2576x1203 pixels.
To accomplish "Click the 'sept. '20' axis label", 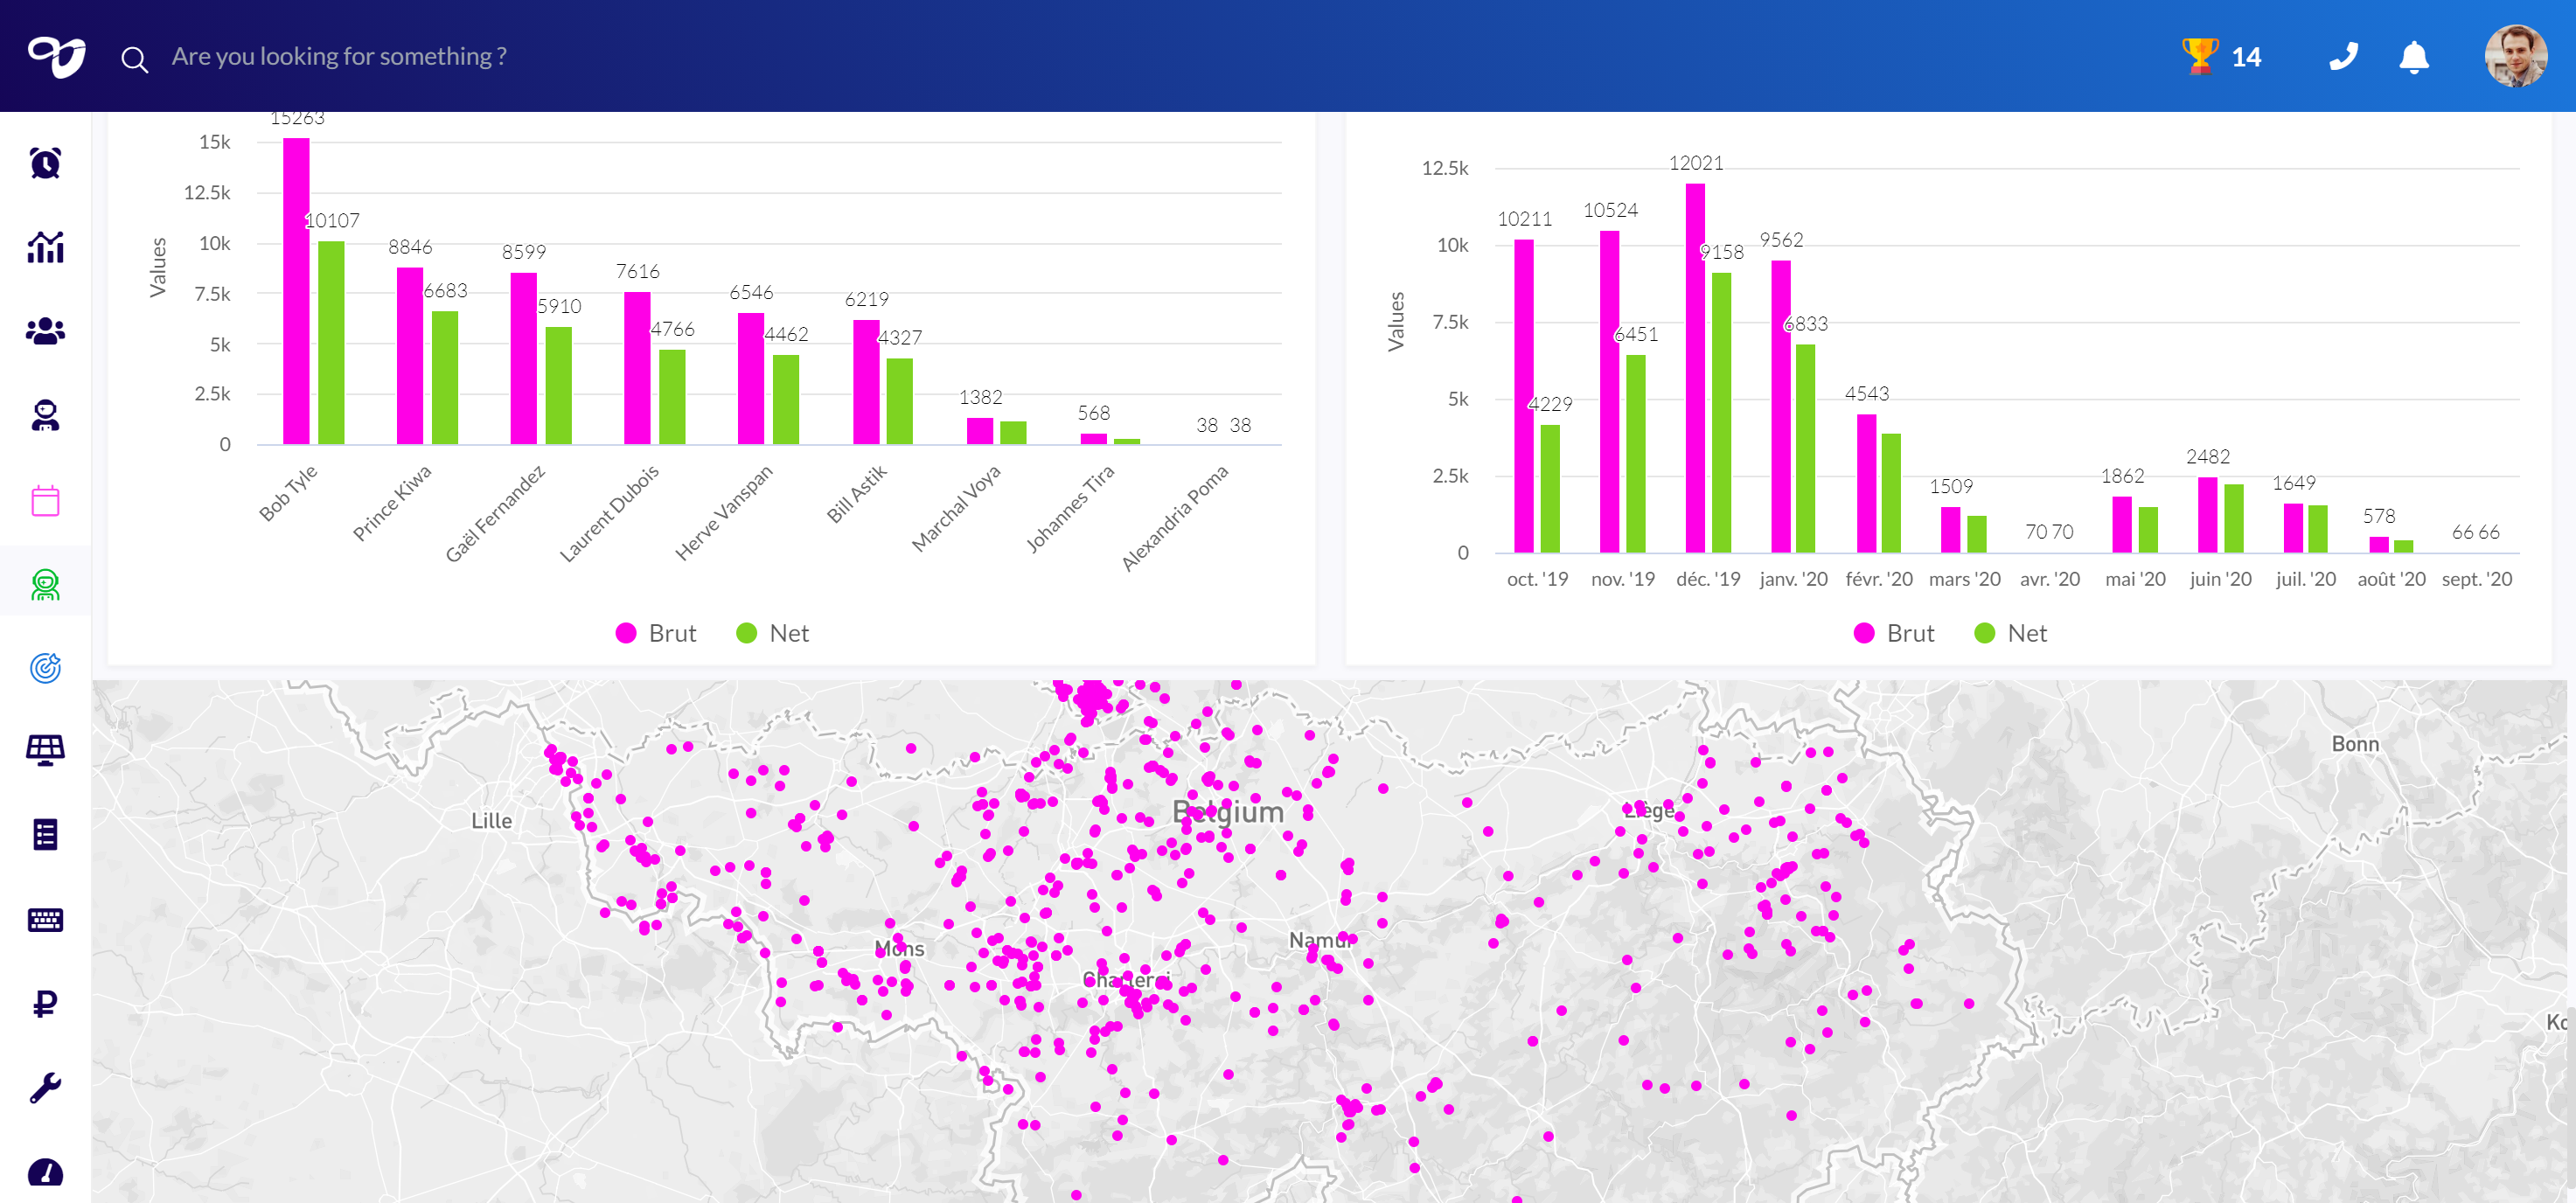I will (2476, 579).
